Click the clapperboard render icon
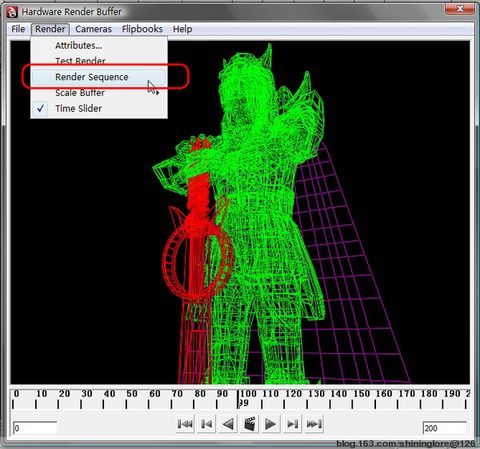The height and width of the screenshot is (449, 480). coord(250,424)
